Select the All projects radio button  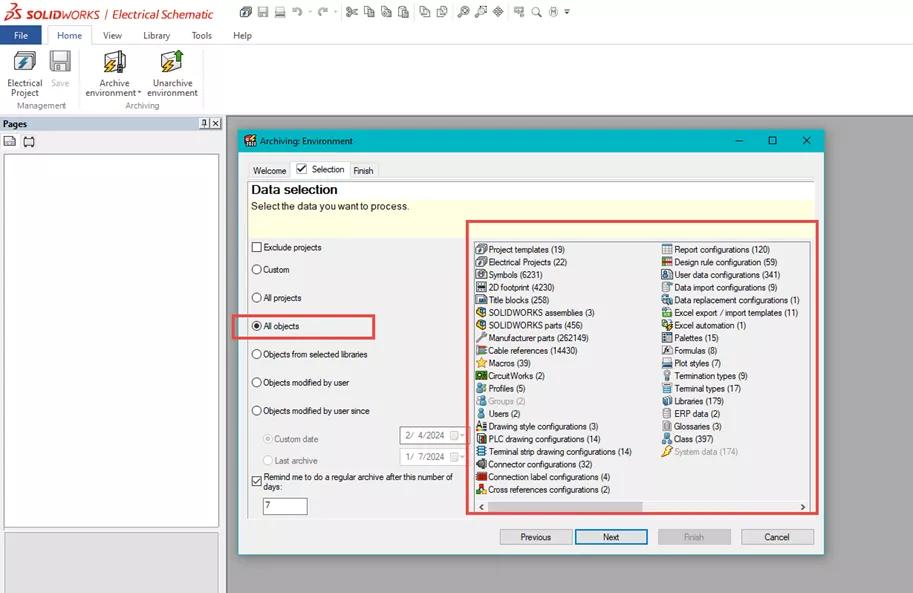point(257,298)
